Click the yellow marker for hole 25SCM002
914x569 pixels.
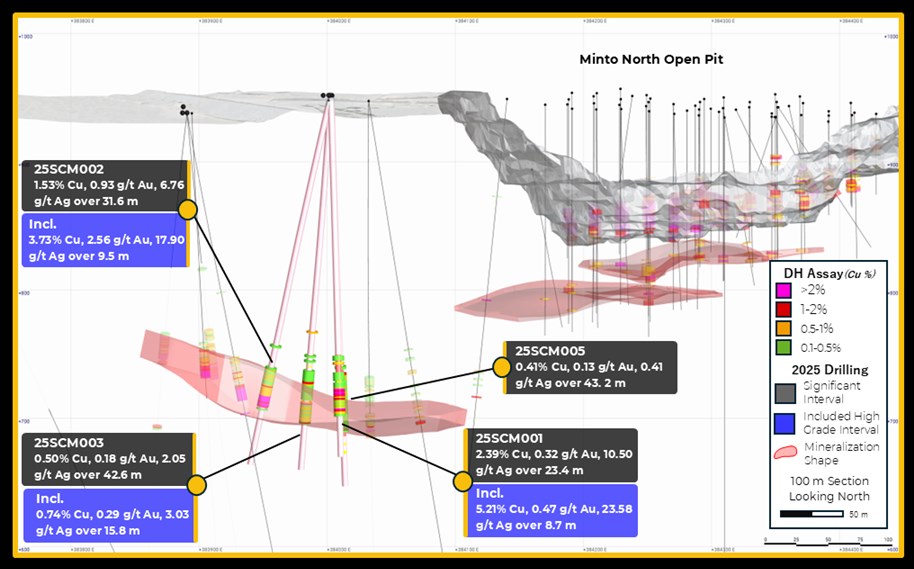click(187, 209)
